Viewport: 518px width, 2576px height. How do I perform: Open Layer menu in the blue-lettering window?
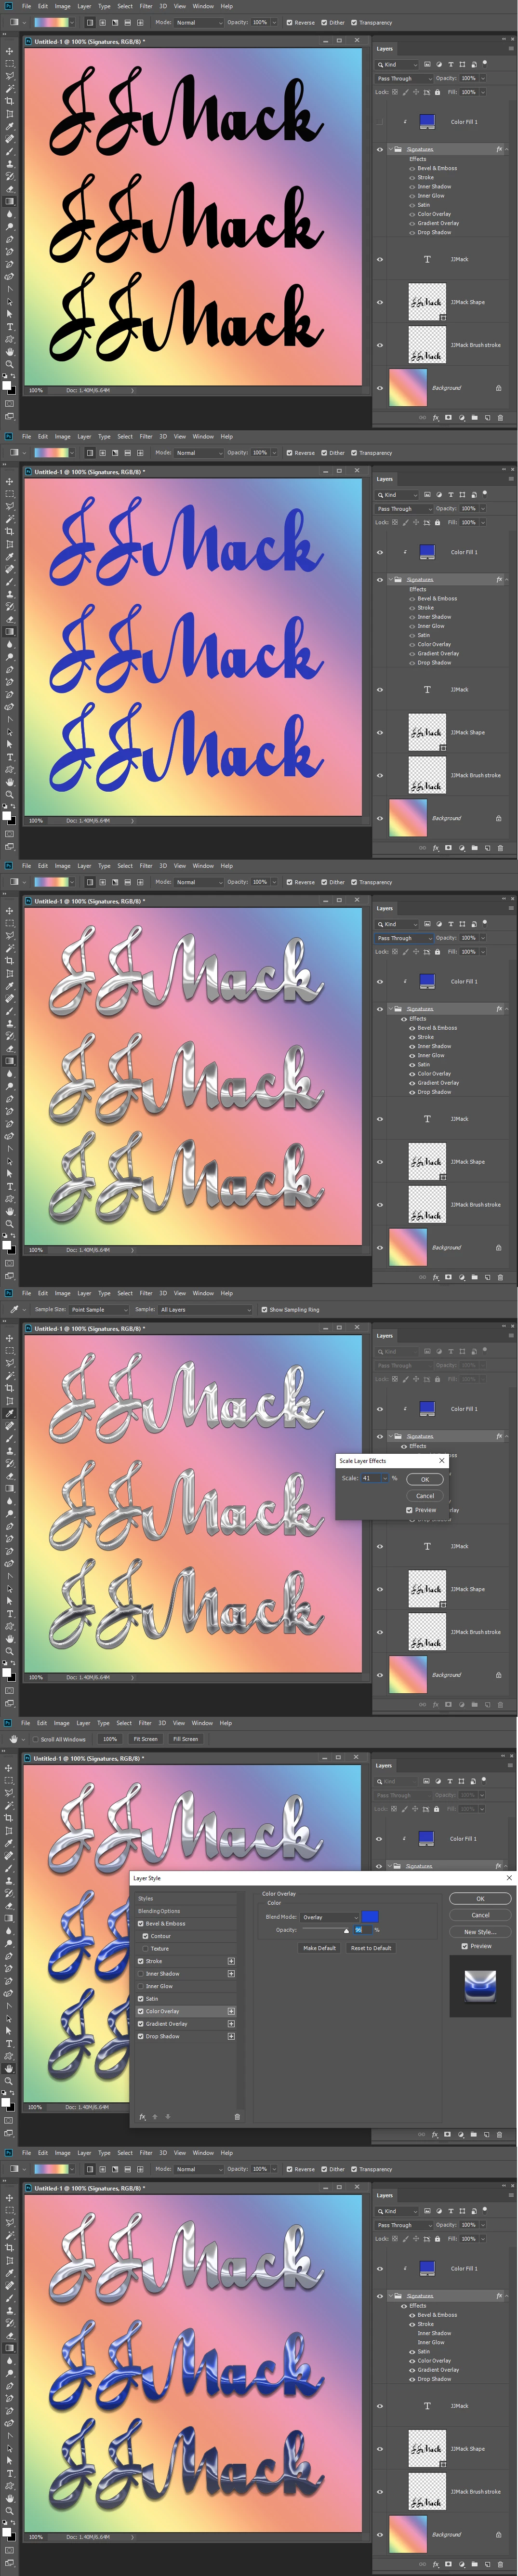click(84, 436)
